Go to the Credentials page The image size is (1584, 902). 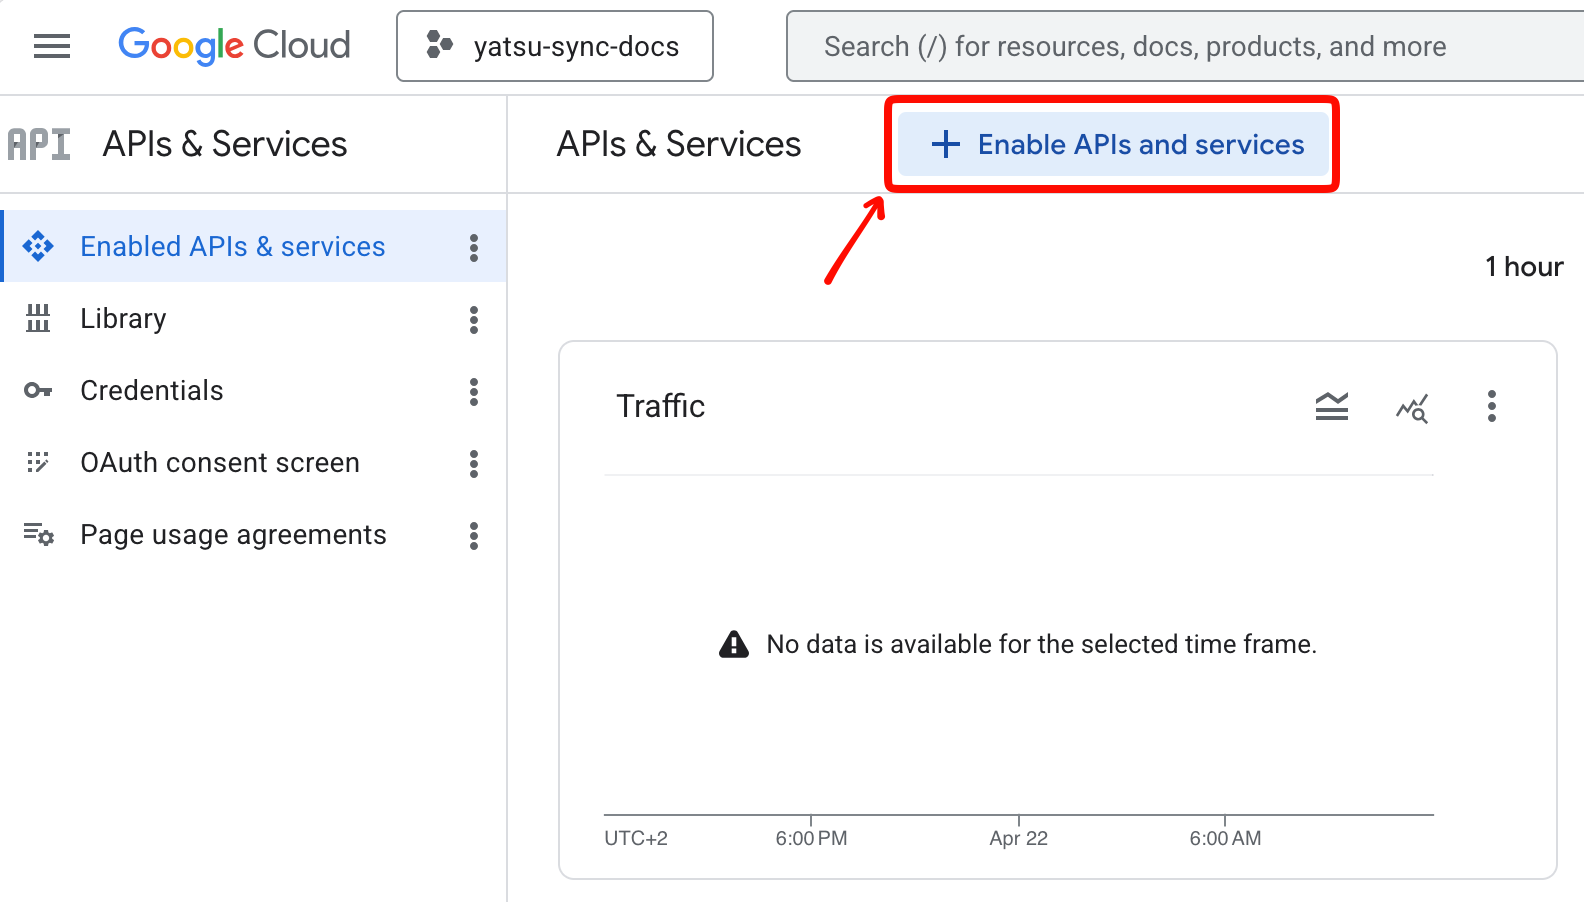[152, 391]
